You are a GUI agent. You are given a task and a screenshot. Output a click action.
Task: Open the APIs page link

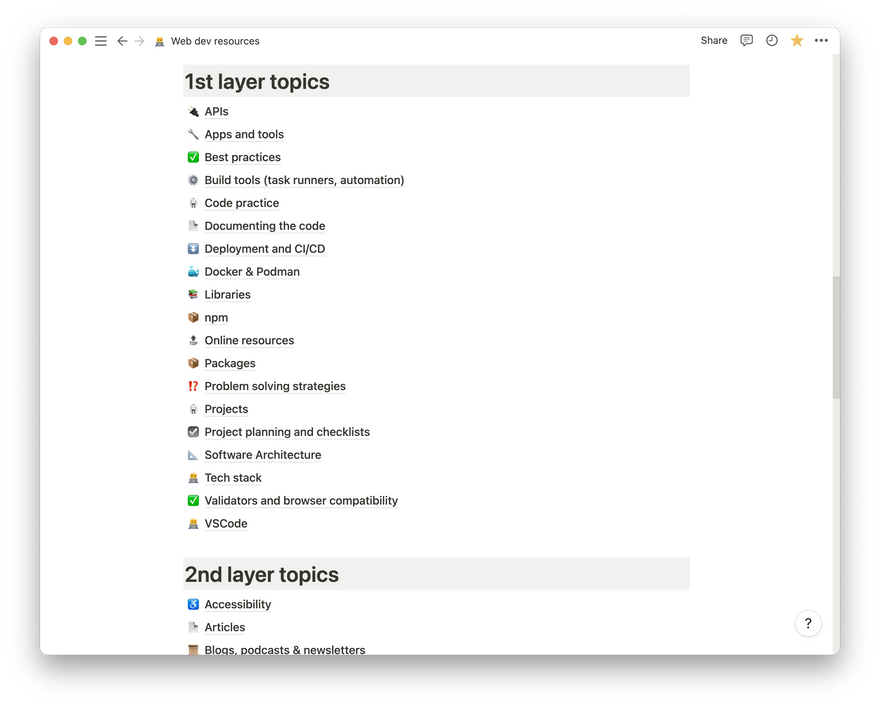(x=216, y=112)
